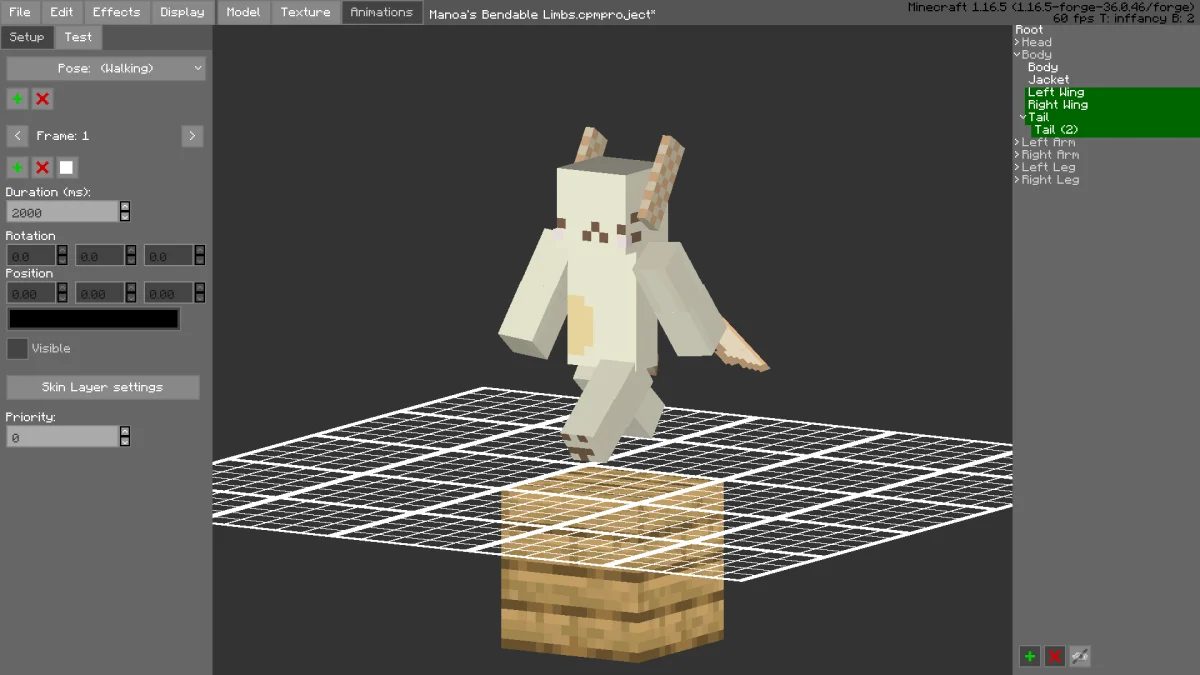Delete current frame with red X below Frame: 1
Image resolution: width=1200 pixels, height=675 pixels.
pyautogui.click(x=42, y=167)
